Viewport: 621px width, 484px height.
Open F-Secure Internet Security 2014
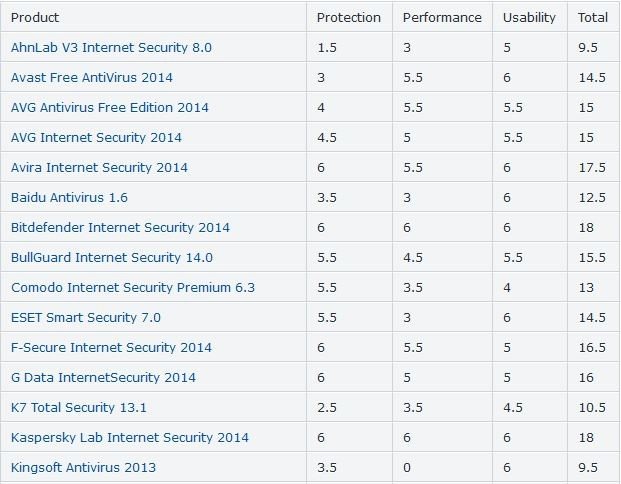click(x=111, y=347)
